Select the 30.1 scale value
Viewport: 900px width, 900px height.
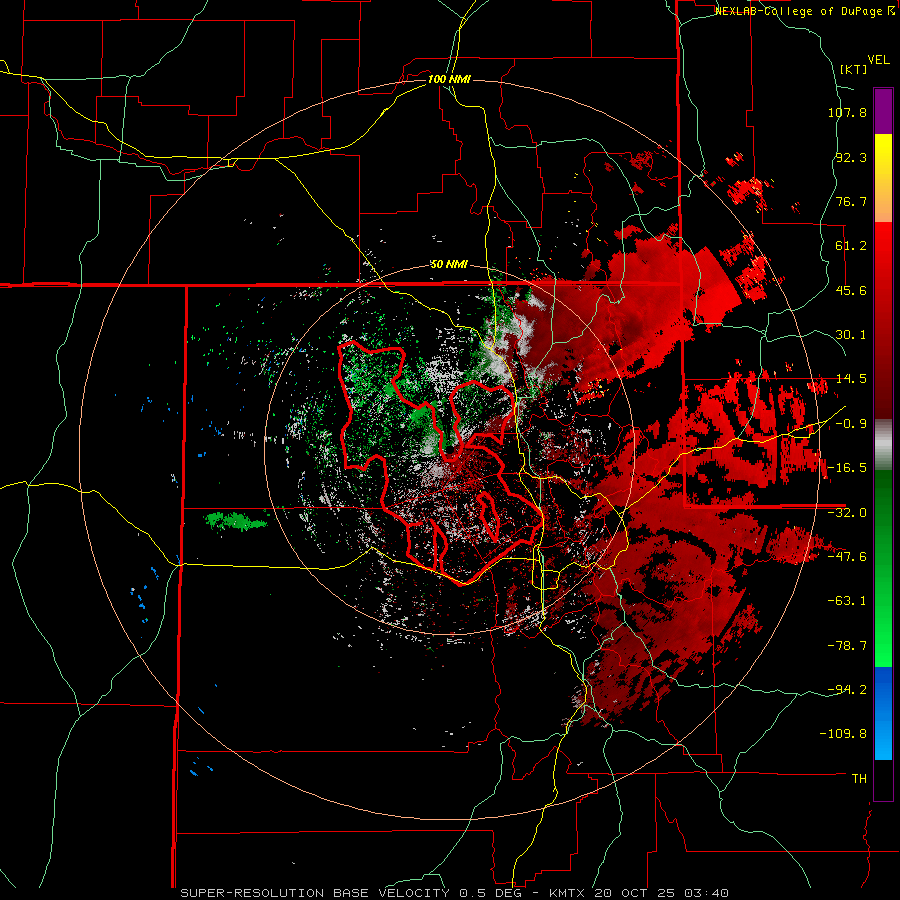(851, 335)
